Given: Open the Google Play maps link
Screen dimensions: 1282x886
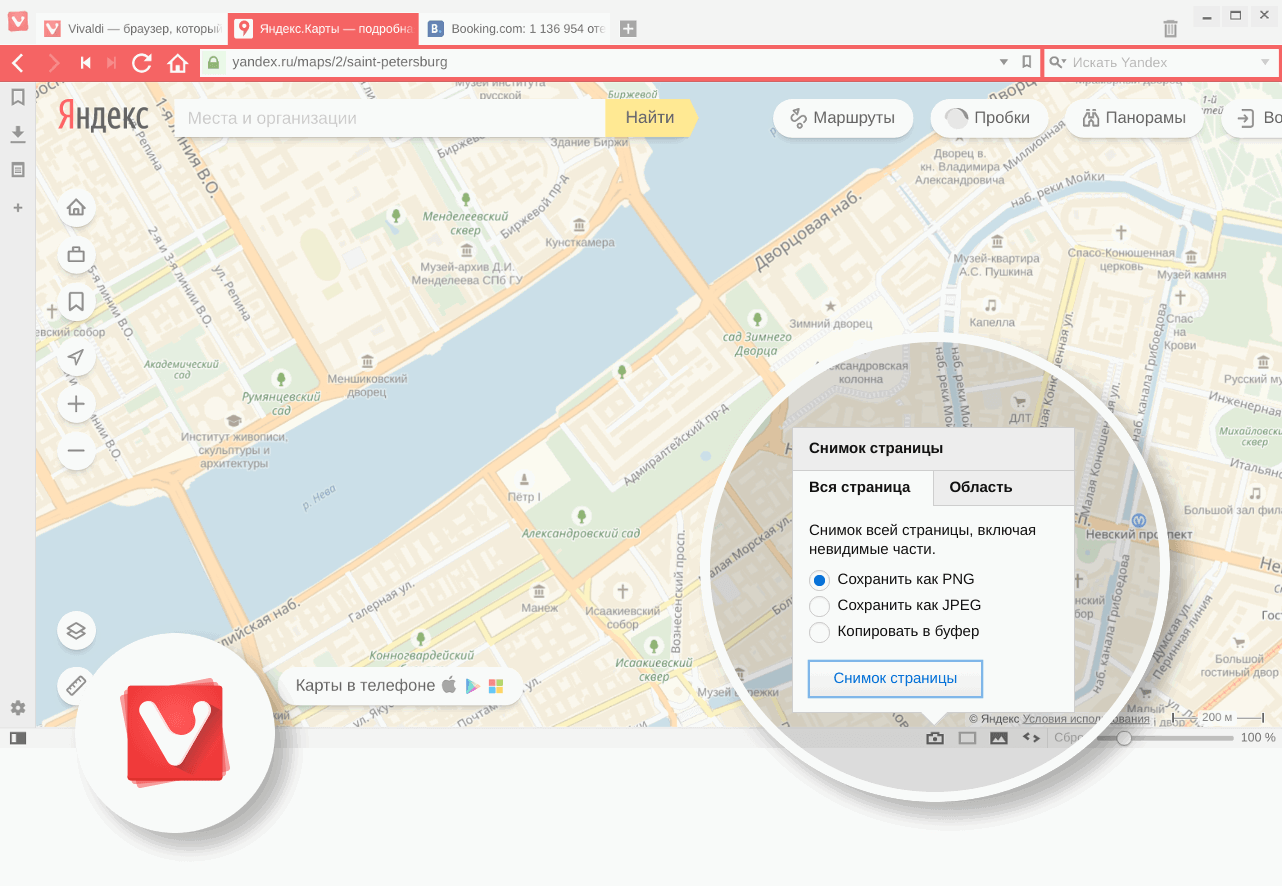Looking at the screenshot, I should (x=472, y=686).
